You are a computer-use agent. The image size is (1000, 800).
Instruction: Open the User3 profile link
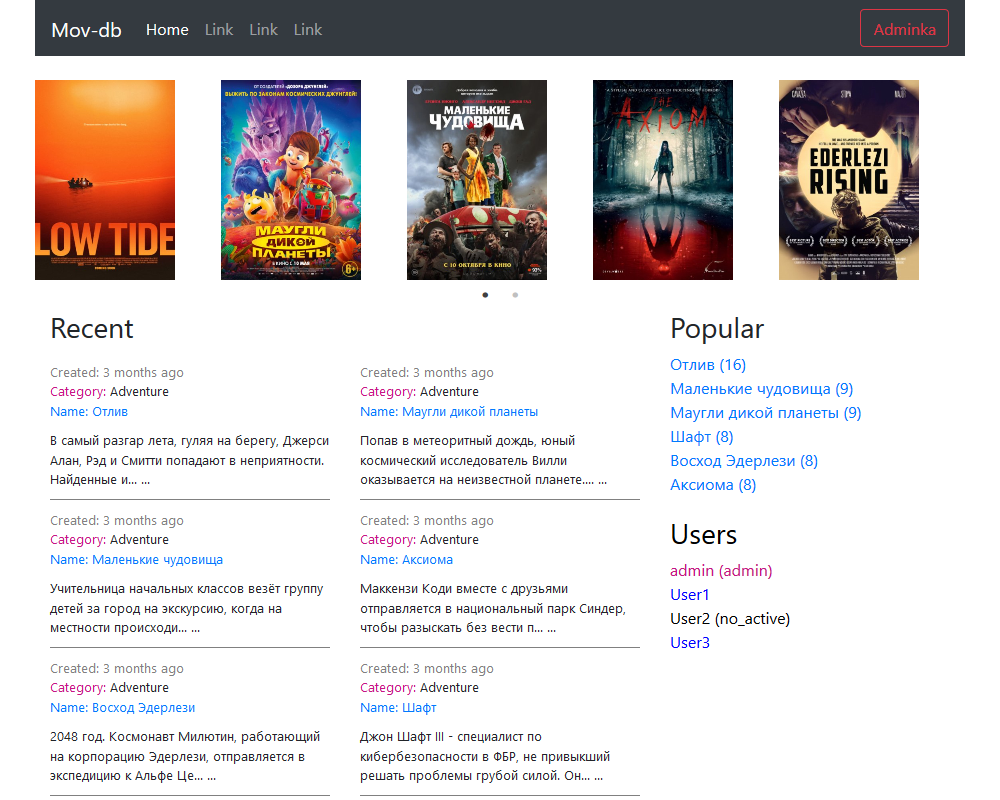[x=689, y=643]
